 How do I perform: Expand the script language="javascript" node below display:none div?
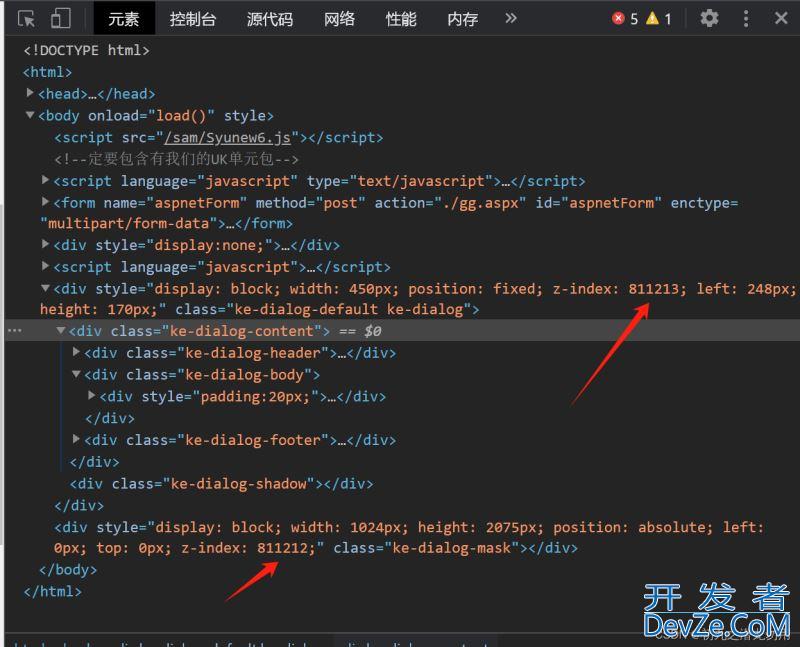click(x=45, y=266)
